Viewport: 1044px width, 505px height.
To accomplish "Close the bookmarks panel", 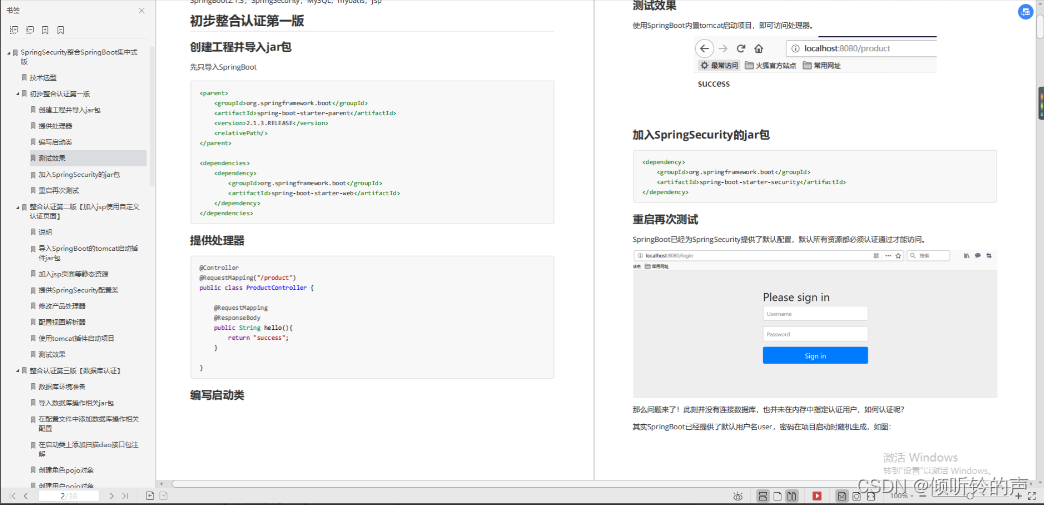I will 141,11.
